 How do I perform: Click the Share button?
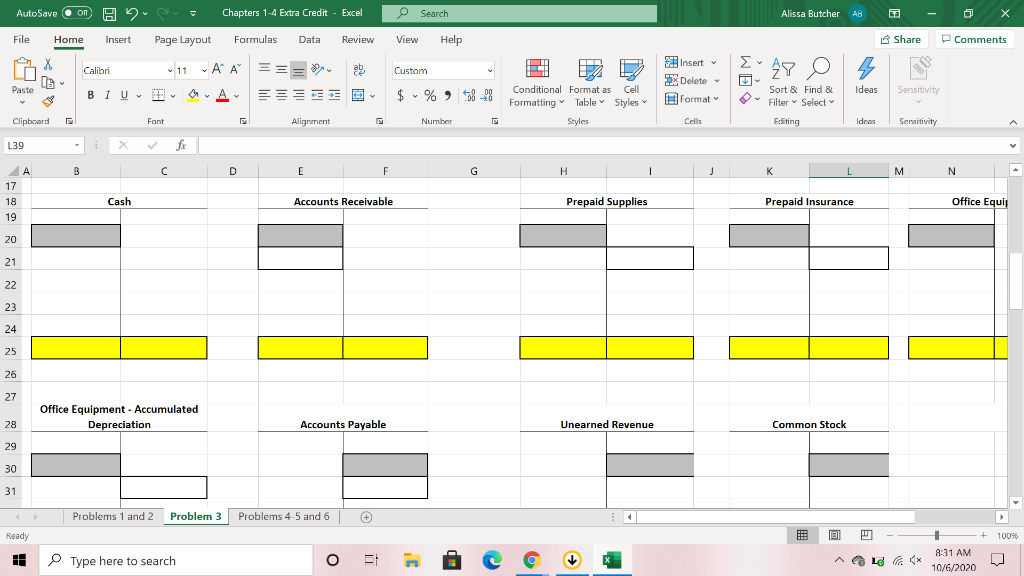[901, 39]
